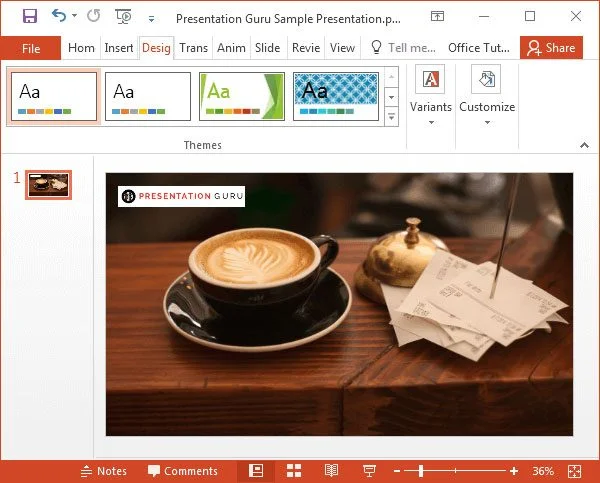
Task: Open Reading View from status bar
Action: click(332, 471)
